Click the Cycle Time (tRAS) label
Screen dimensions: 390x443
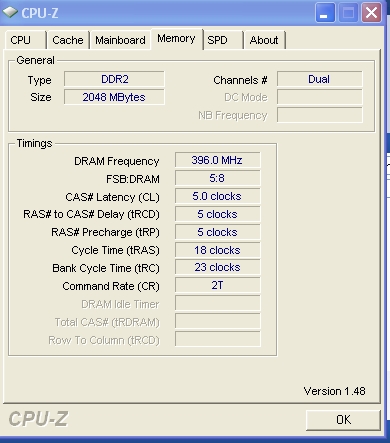[115, 250]
